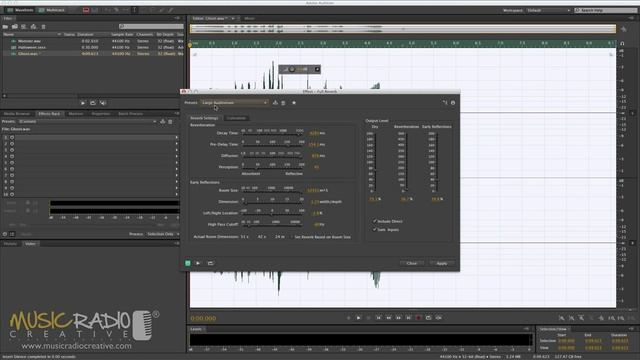Preview play button in Full Reverb dialog

[x=198, y=263]
